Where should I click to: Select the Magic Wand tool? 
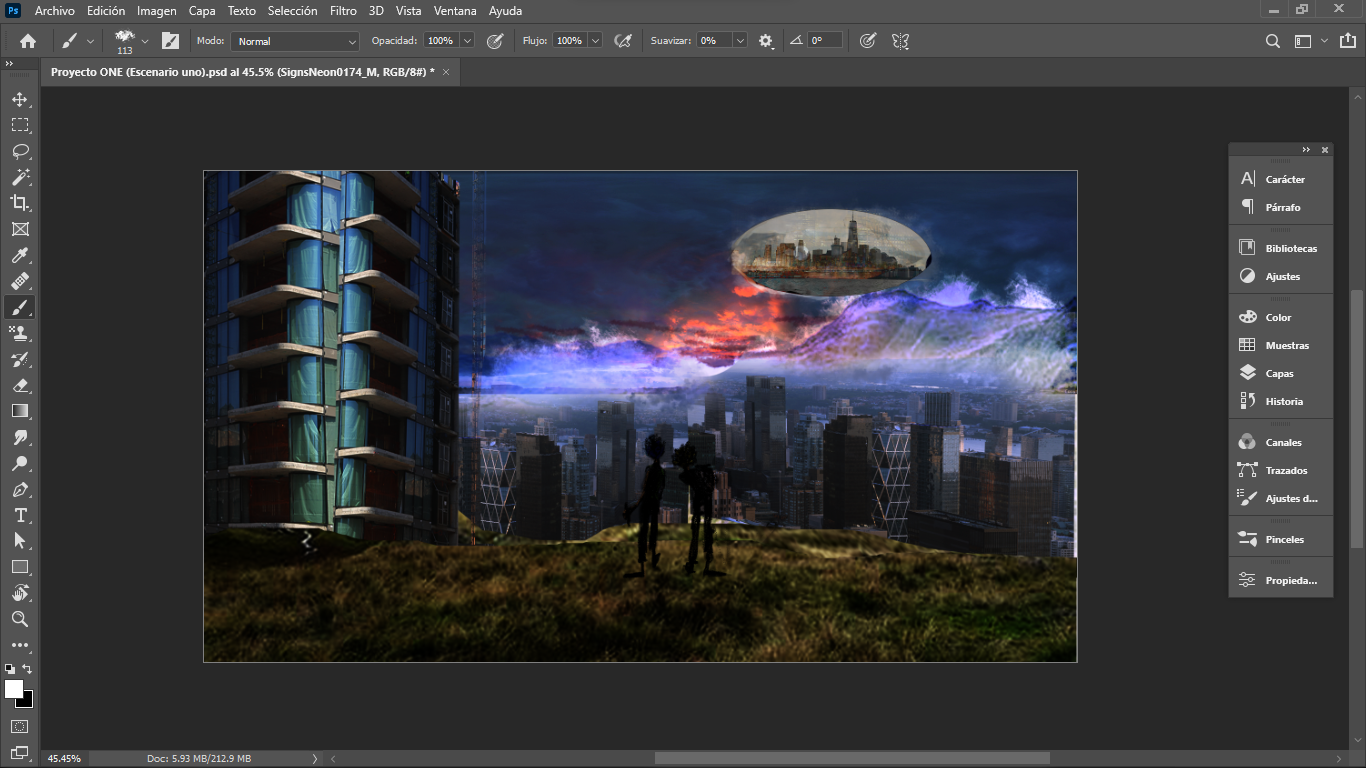point(20,177)
